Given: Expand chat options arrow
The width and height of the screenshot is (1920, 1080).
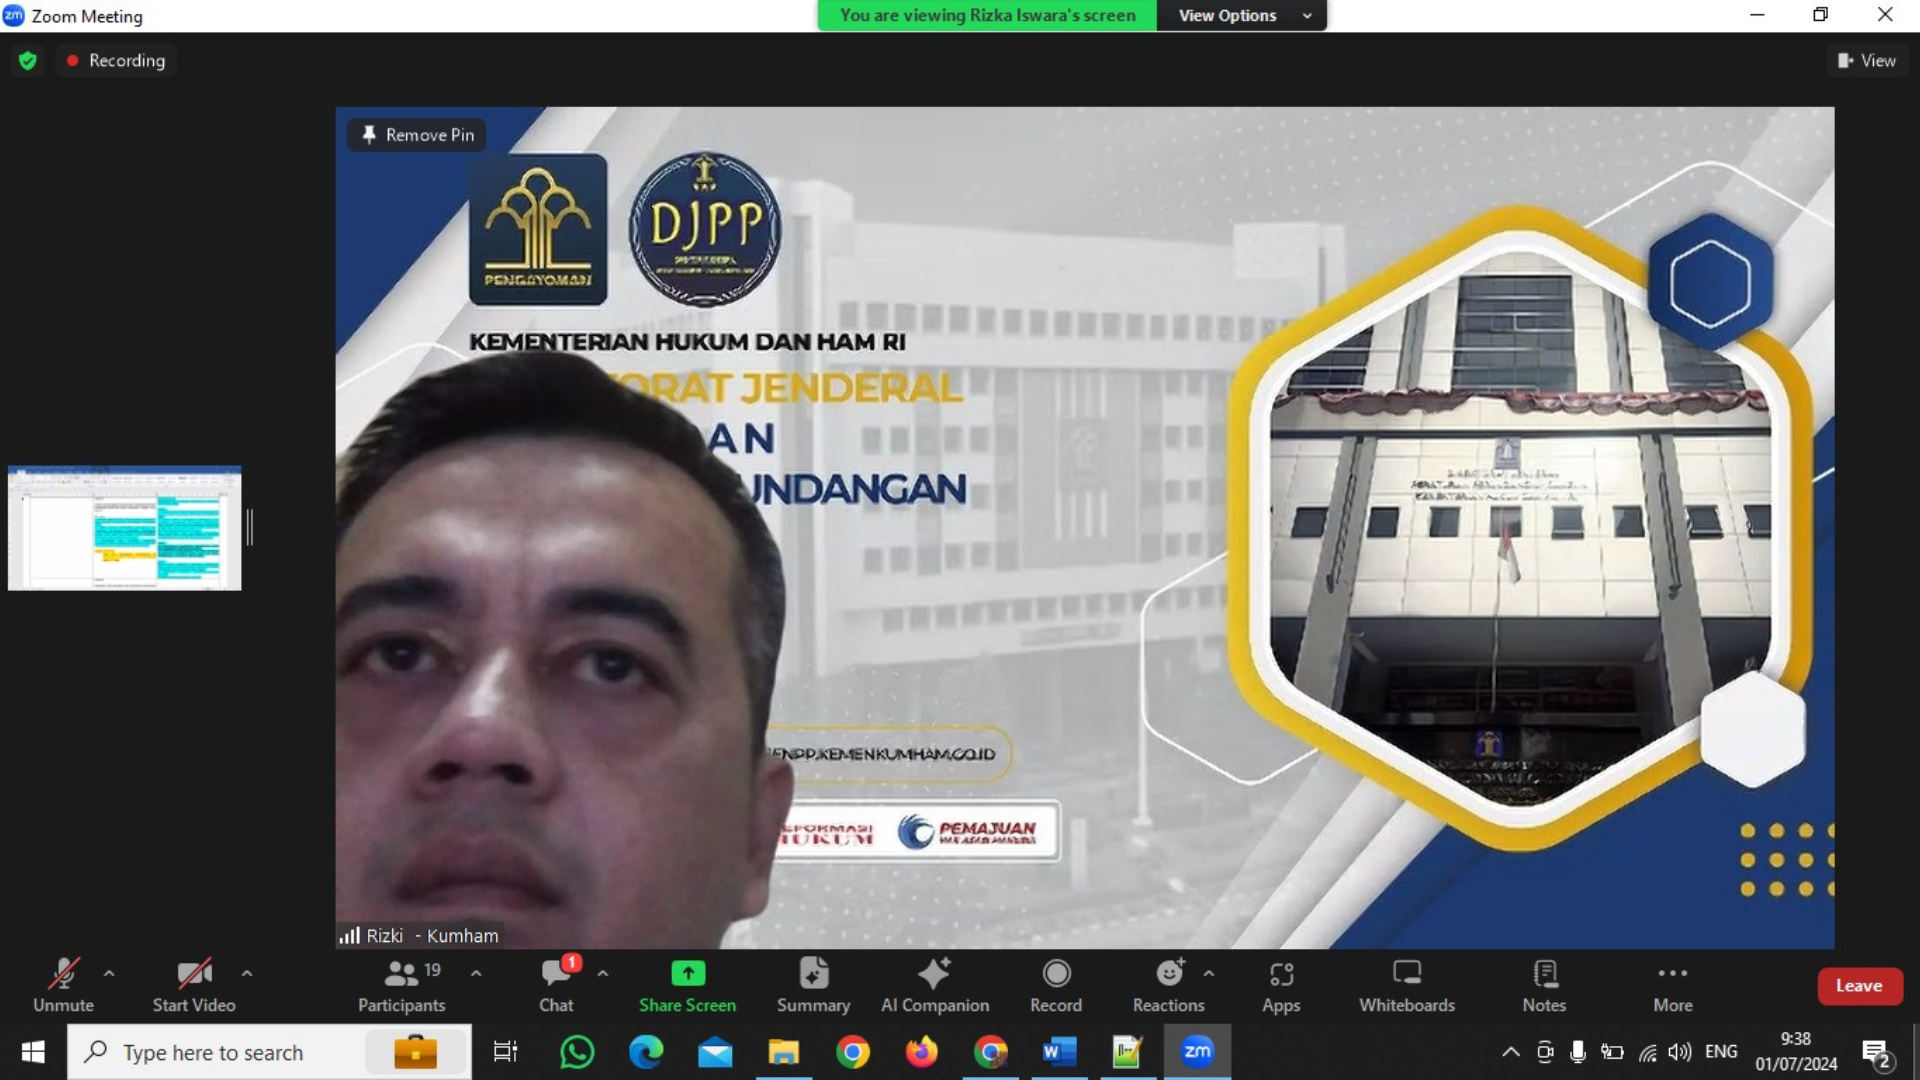Looking at the screenshot, I should click(x=602, y=973).
